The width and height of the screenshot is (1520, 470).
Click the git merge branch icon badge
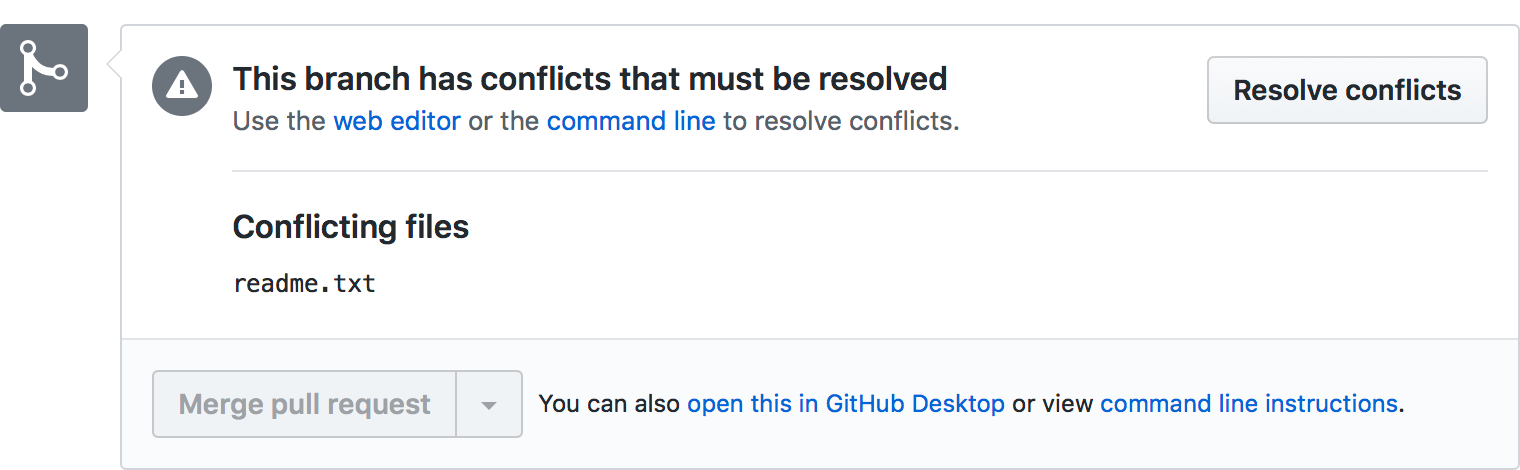click(44, 68)
